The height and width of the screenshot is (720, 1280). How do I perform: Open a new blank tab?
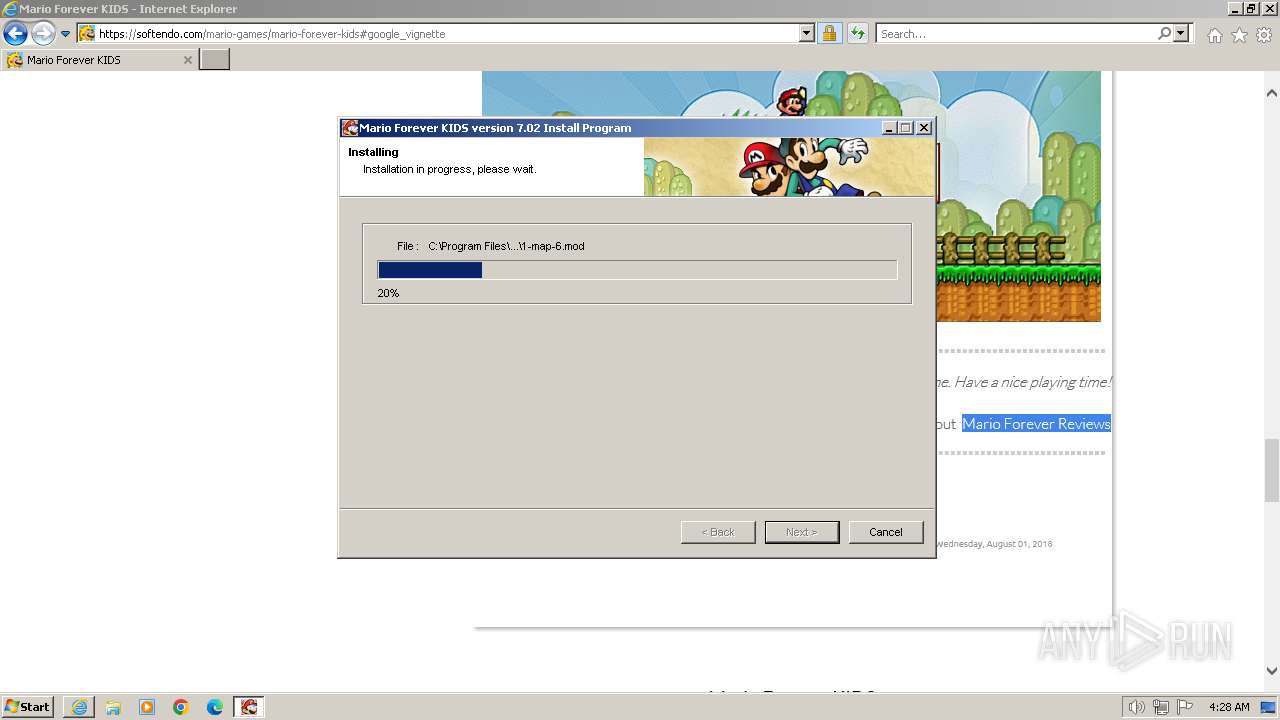pyautogui.click(x=215, y=60)
